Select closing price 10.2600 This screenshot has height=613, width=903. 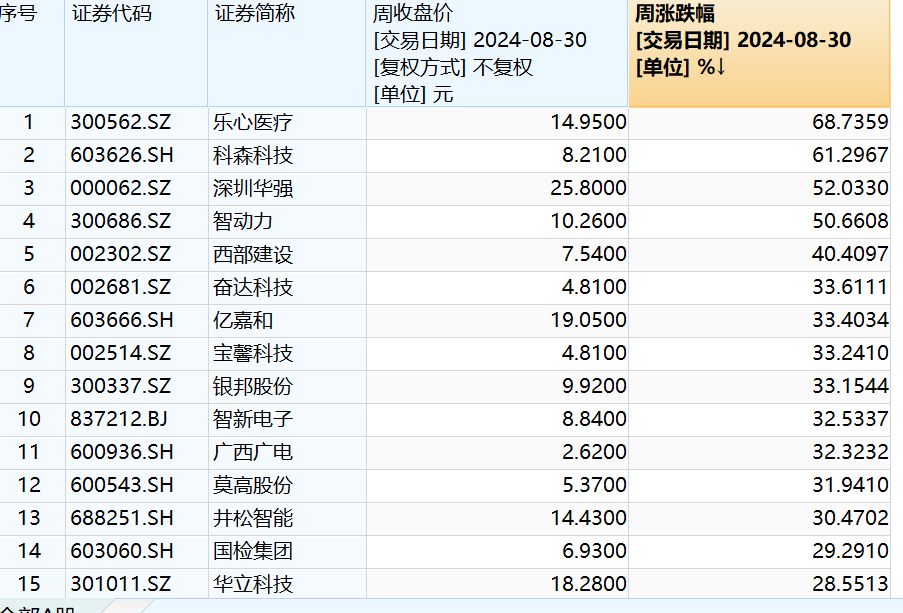click(588, 221)
